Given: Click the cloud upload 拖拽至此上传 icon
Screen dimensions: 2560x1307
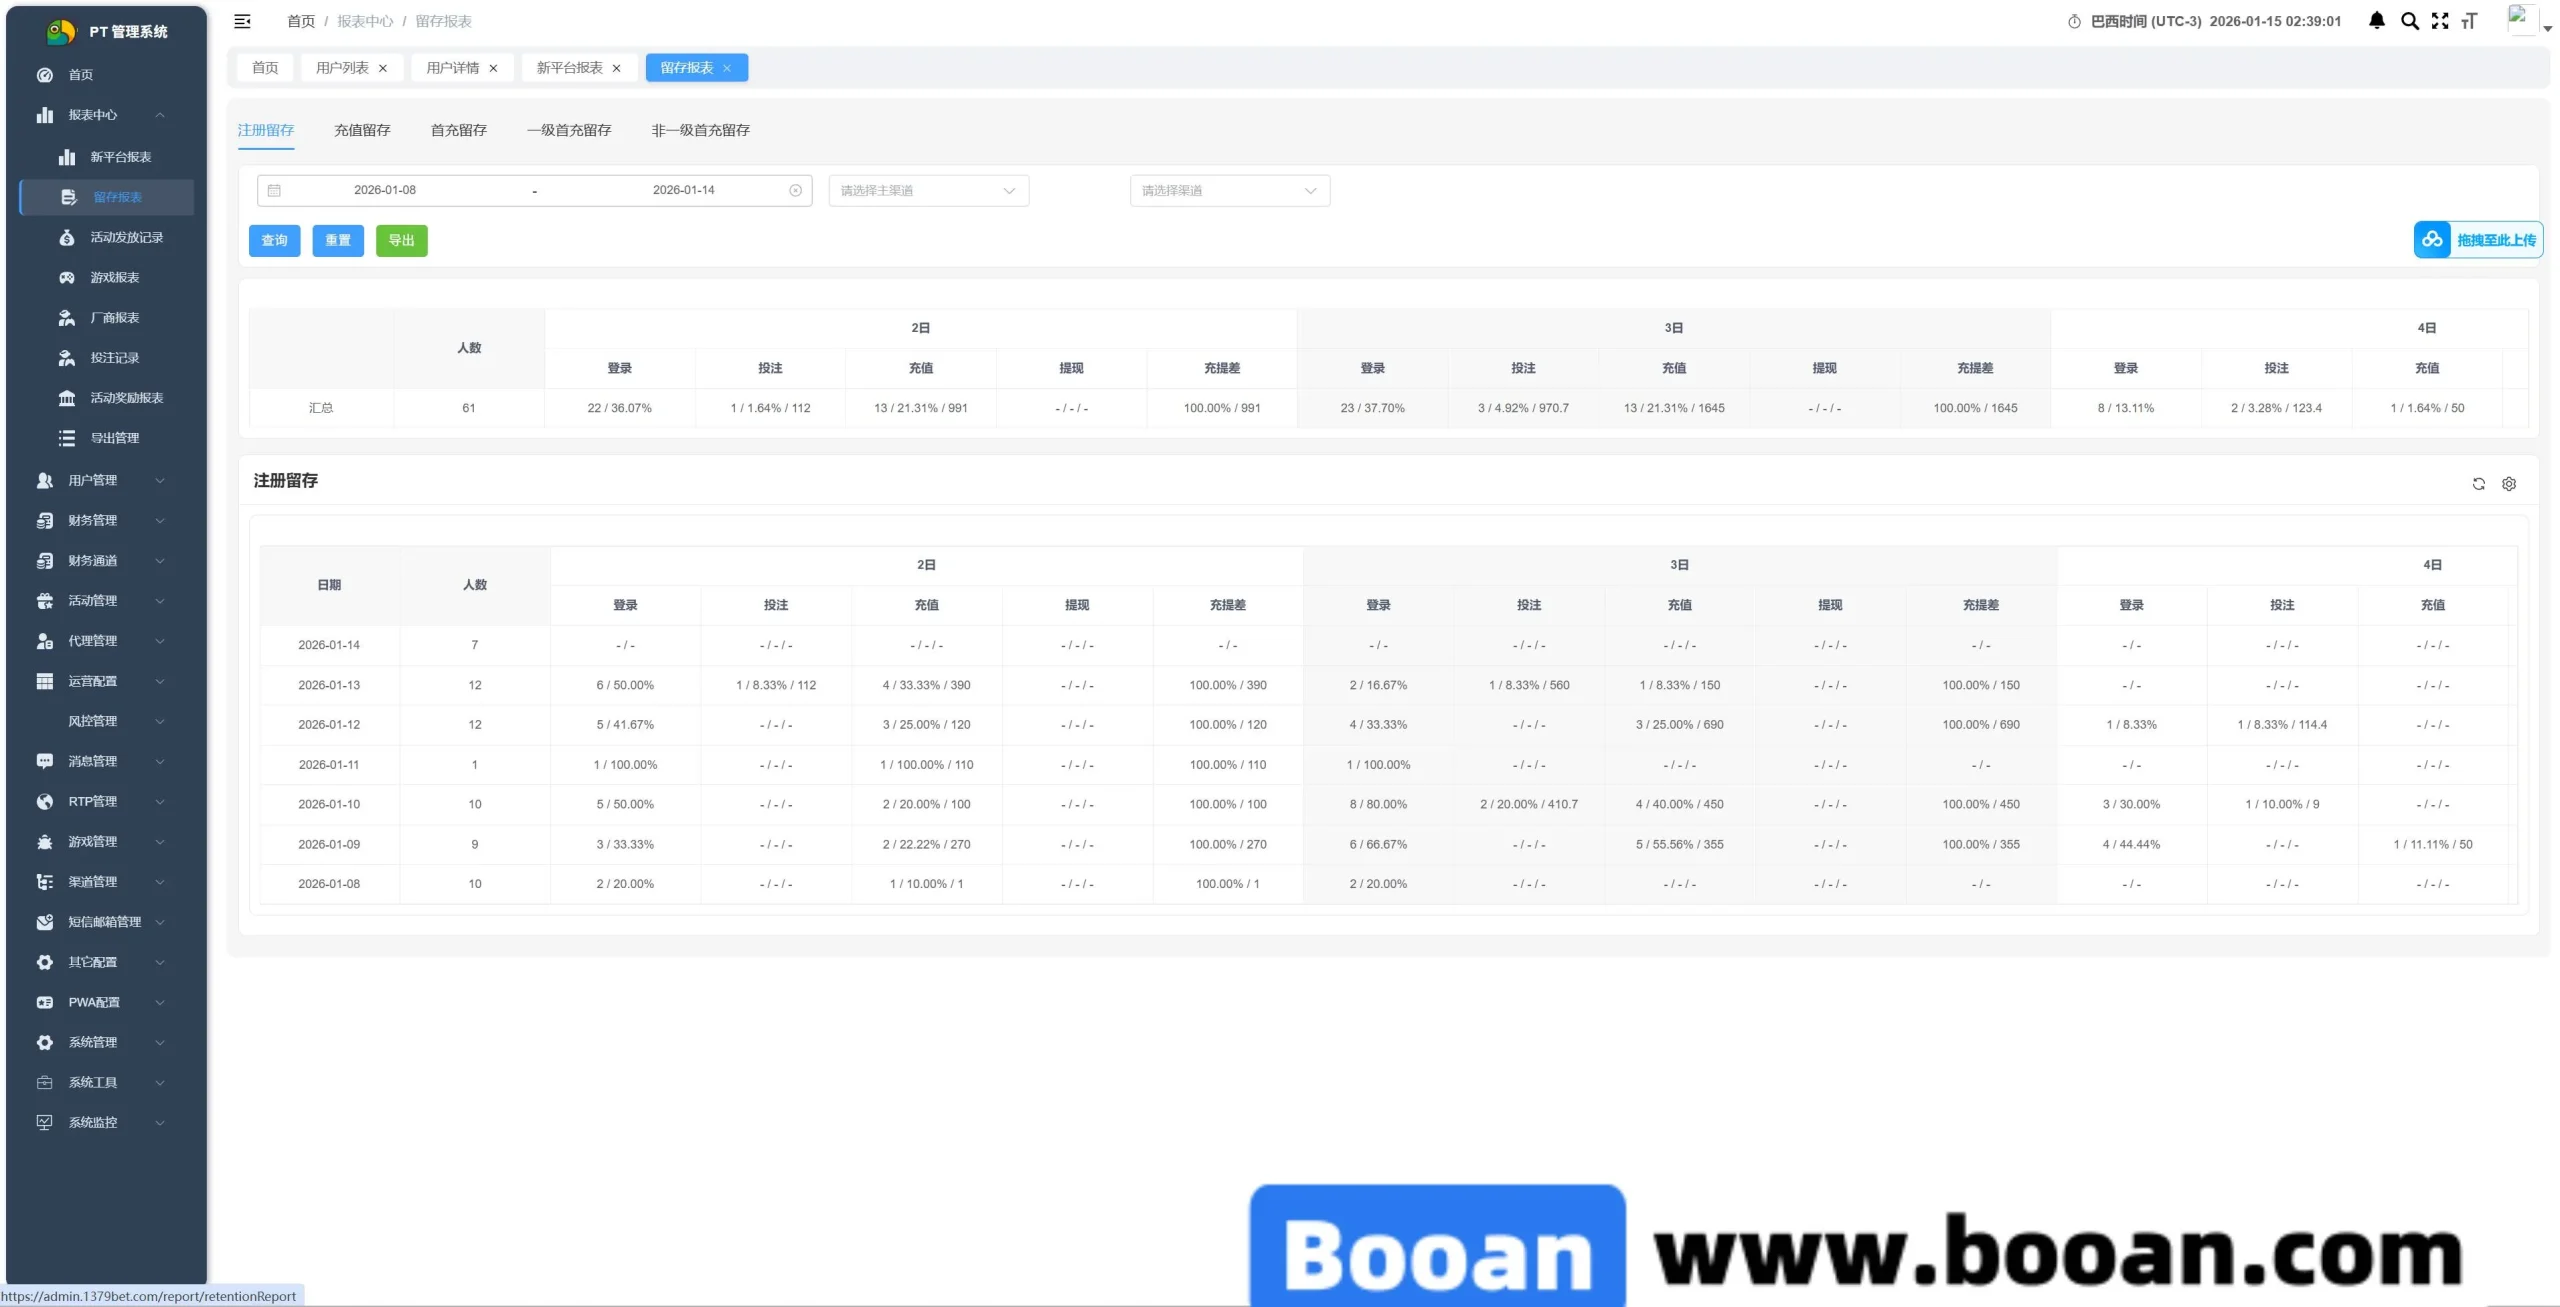Looking at the screenshot, I should 2432,240.
